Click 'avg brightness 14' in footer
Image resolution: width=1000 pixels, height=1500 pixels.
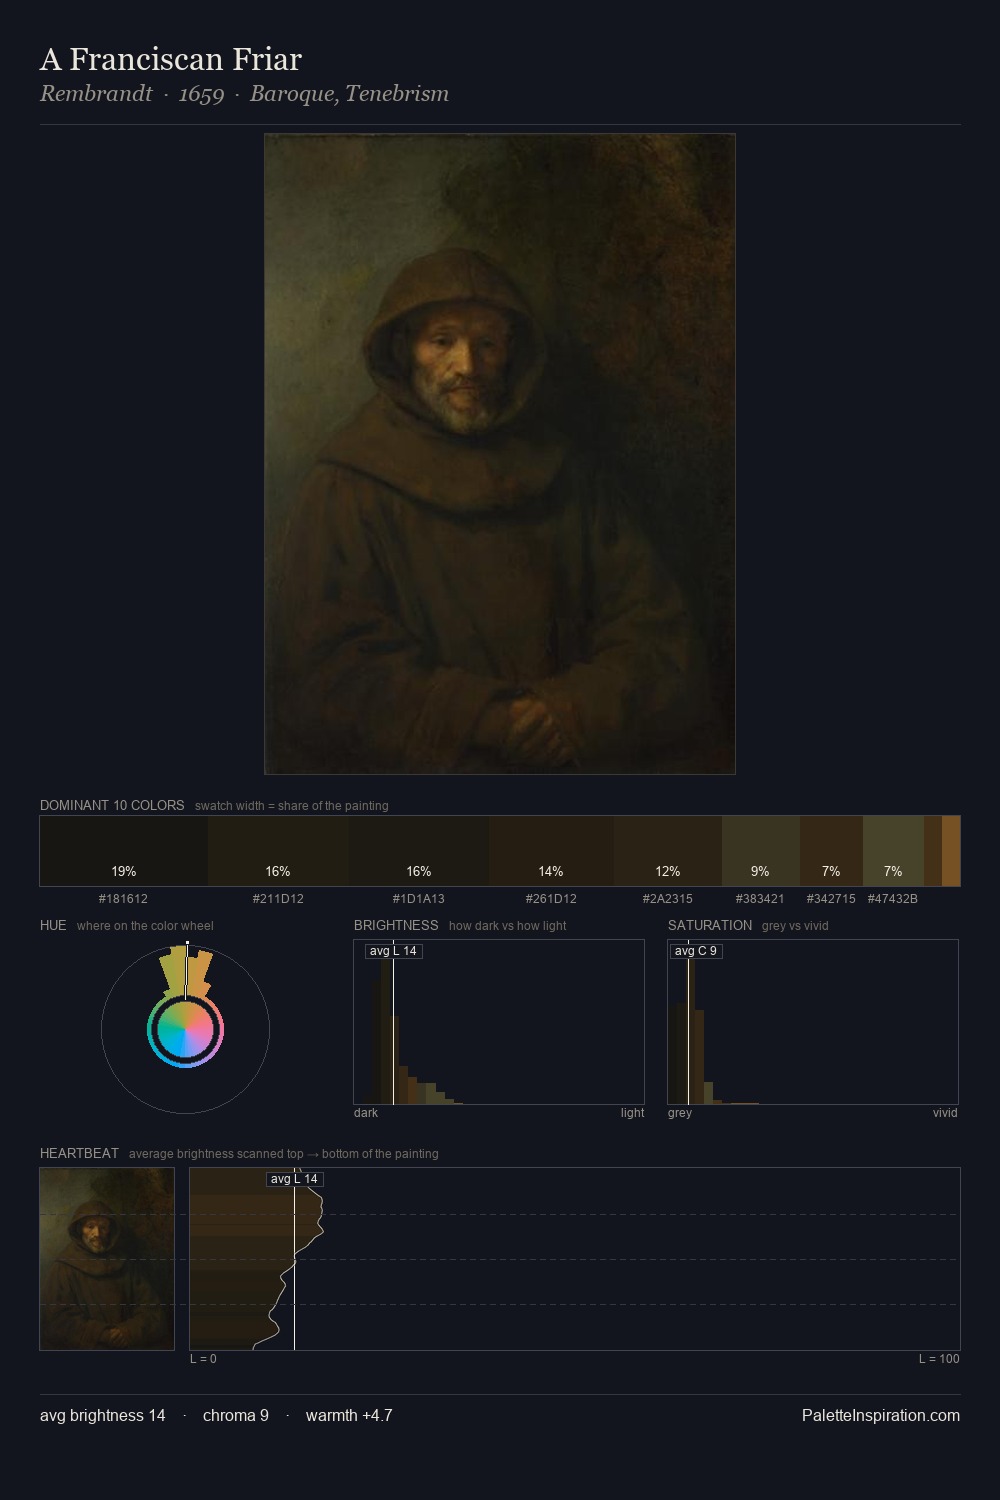click(103, 1415)
